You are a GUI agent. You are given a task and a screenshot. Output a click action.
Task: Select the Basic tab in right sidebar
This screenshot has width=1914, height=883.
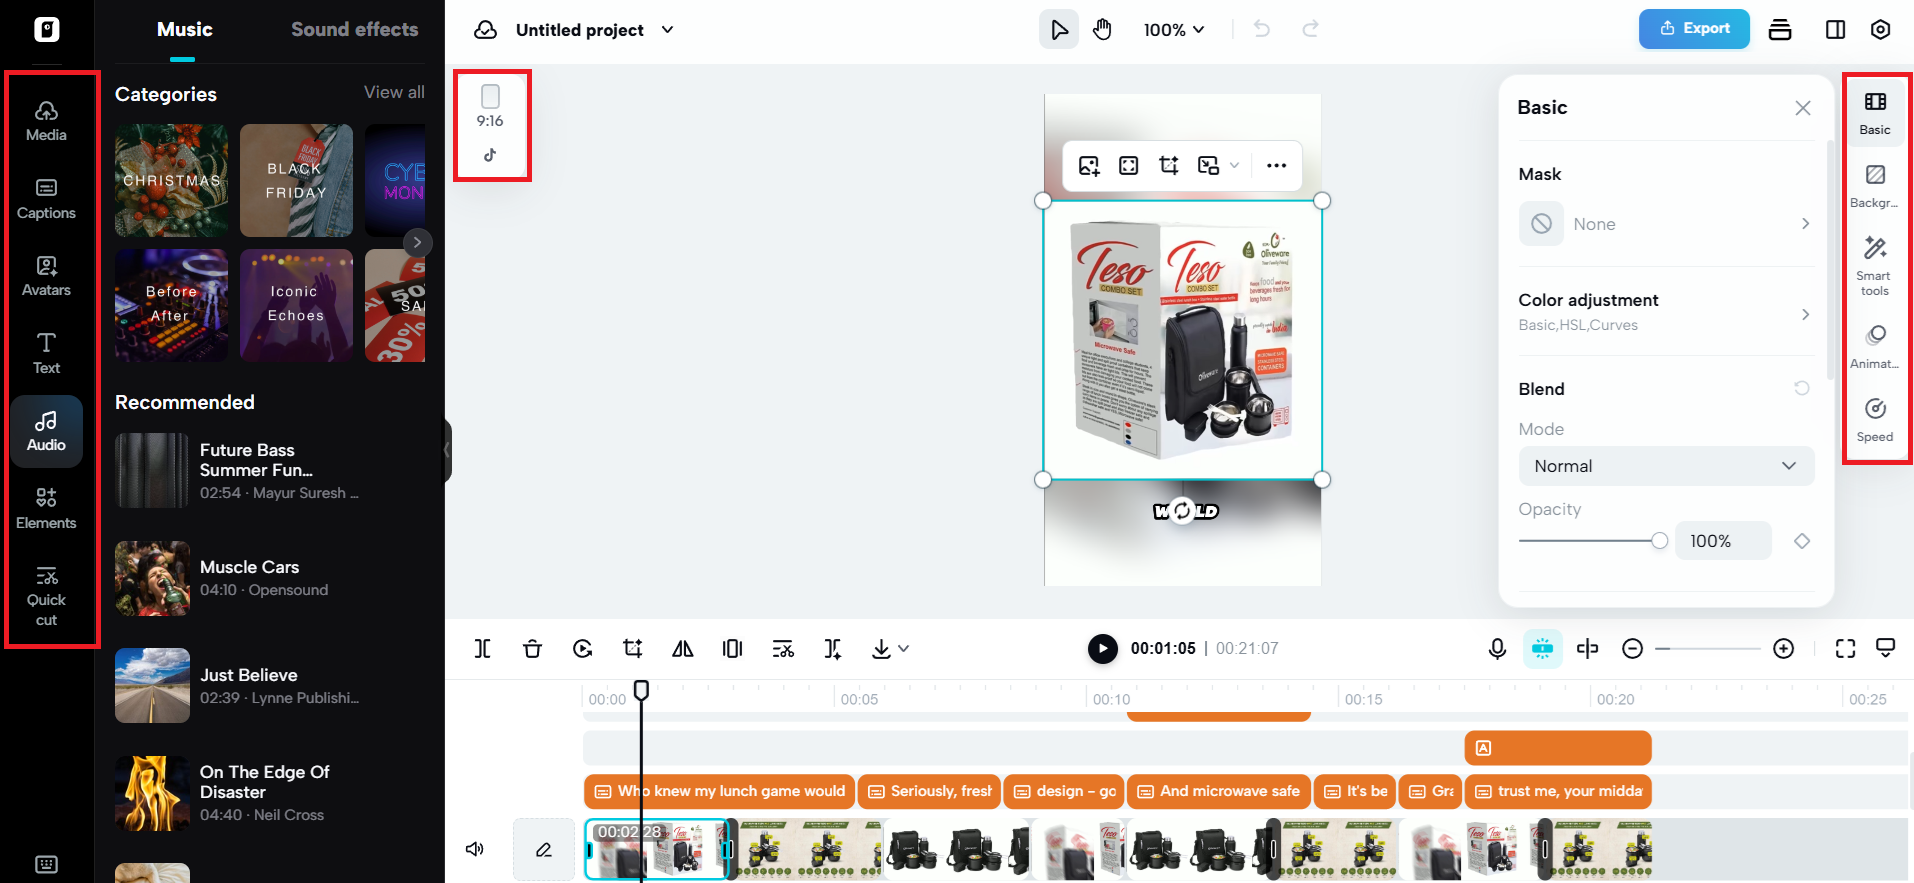[x=1875, y=113]
